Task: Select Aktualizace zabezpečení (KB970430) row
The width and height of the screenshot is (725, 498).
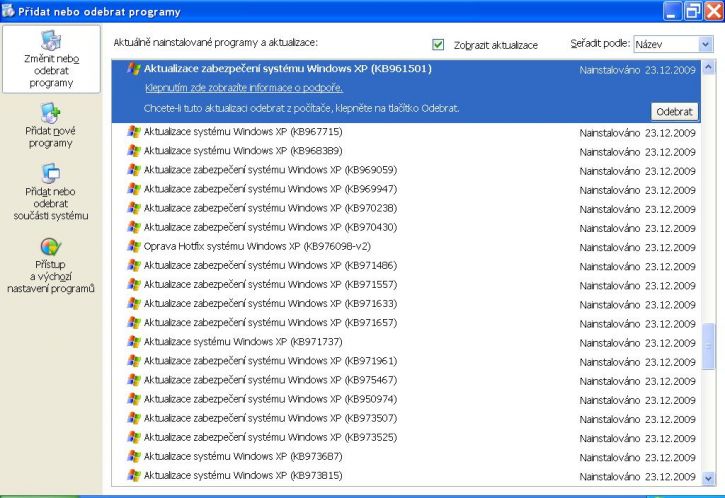Action: click(x=406, y=227)
